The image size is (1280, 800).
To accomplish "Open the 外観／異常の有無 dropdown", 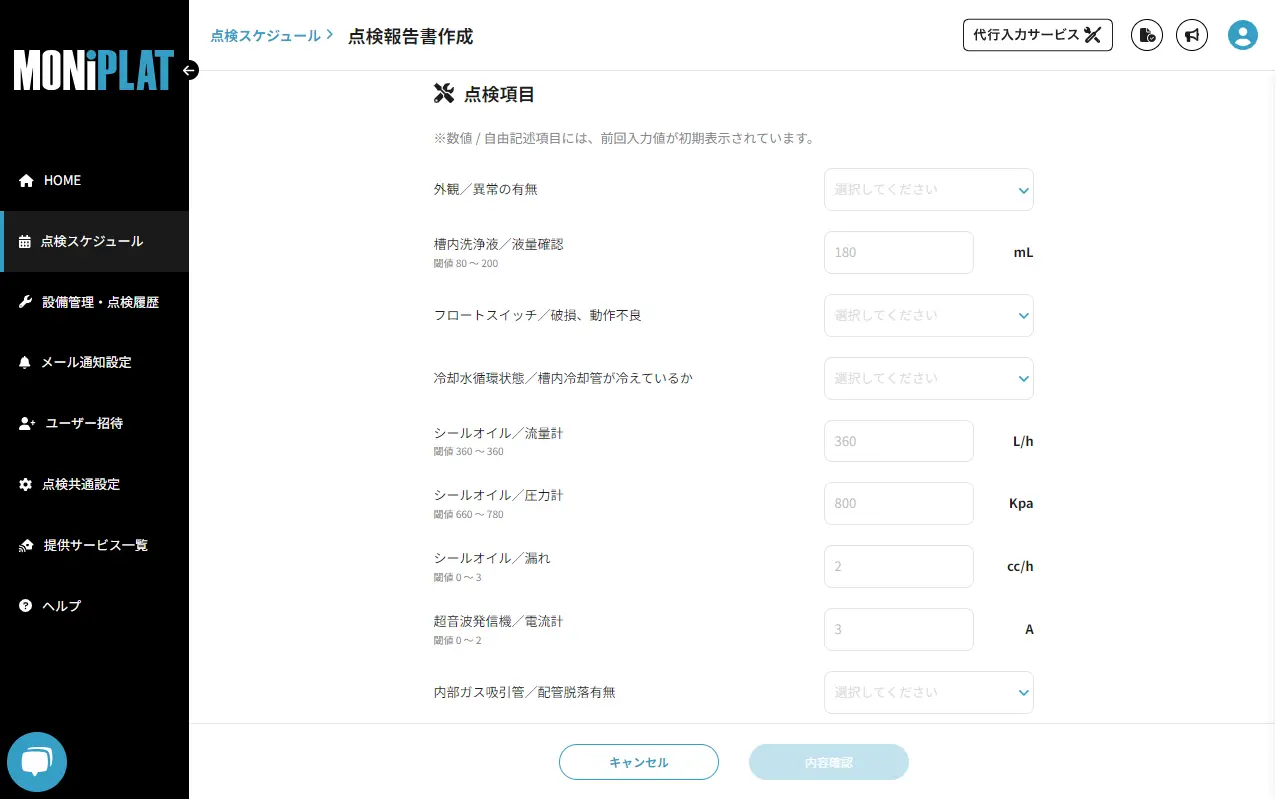I will pyautogui.click(x=928, y=189).
